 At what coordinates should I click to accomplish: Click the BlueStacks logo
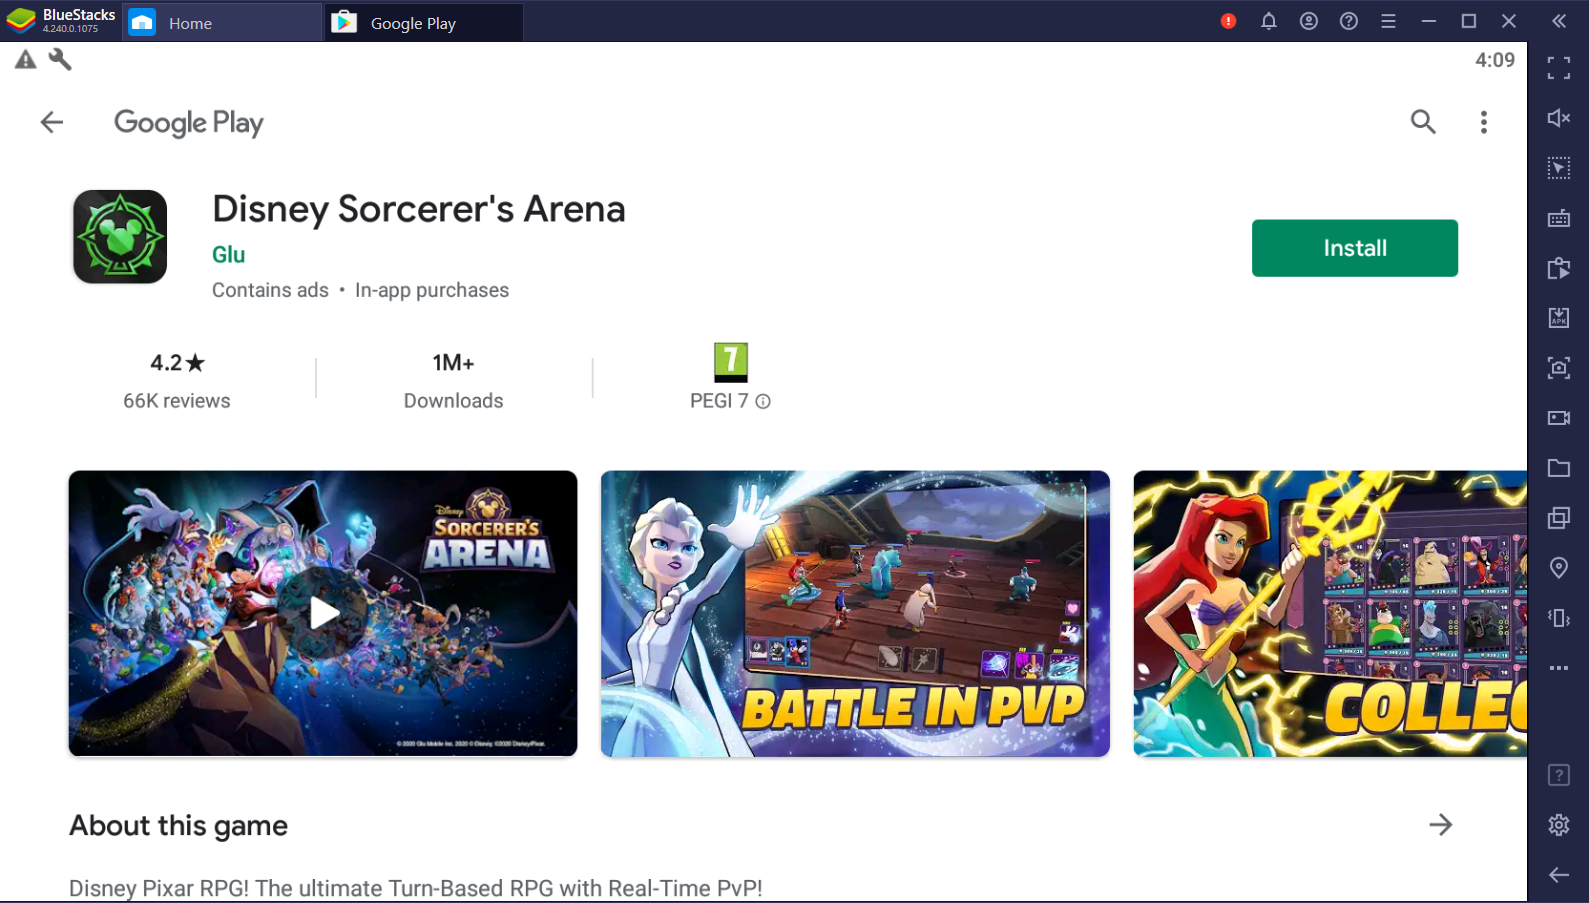(21, 21)
